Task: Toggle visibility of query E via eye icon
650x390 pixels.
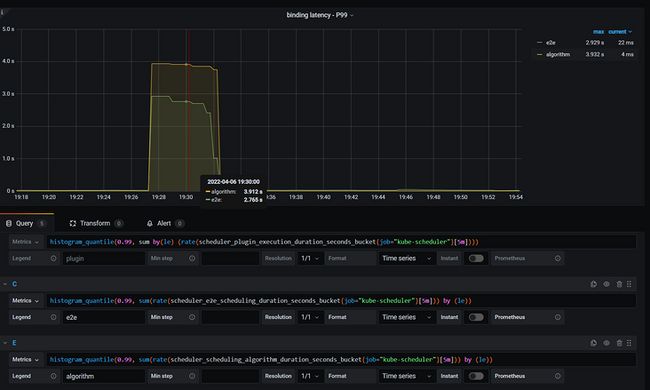Action: coord(606,343)
